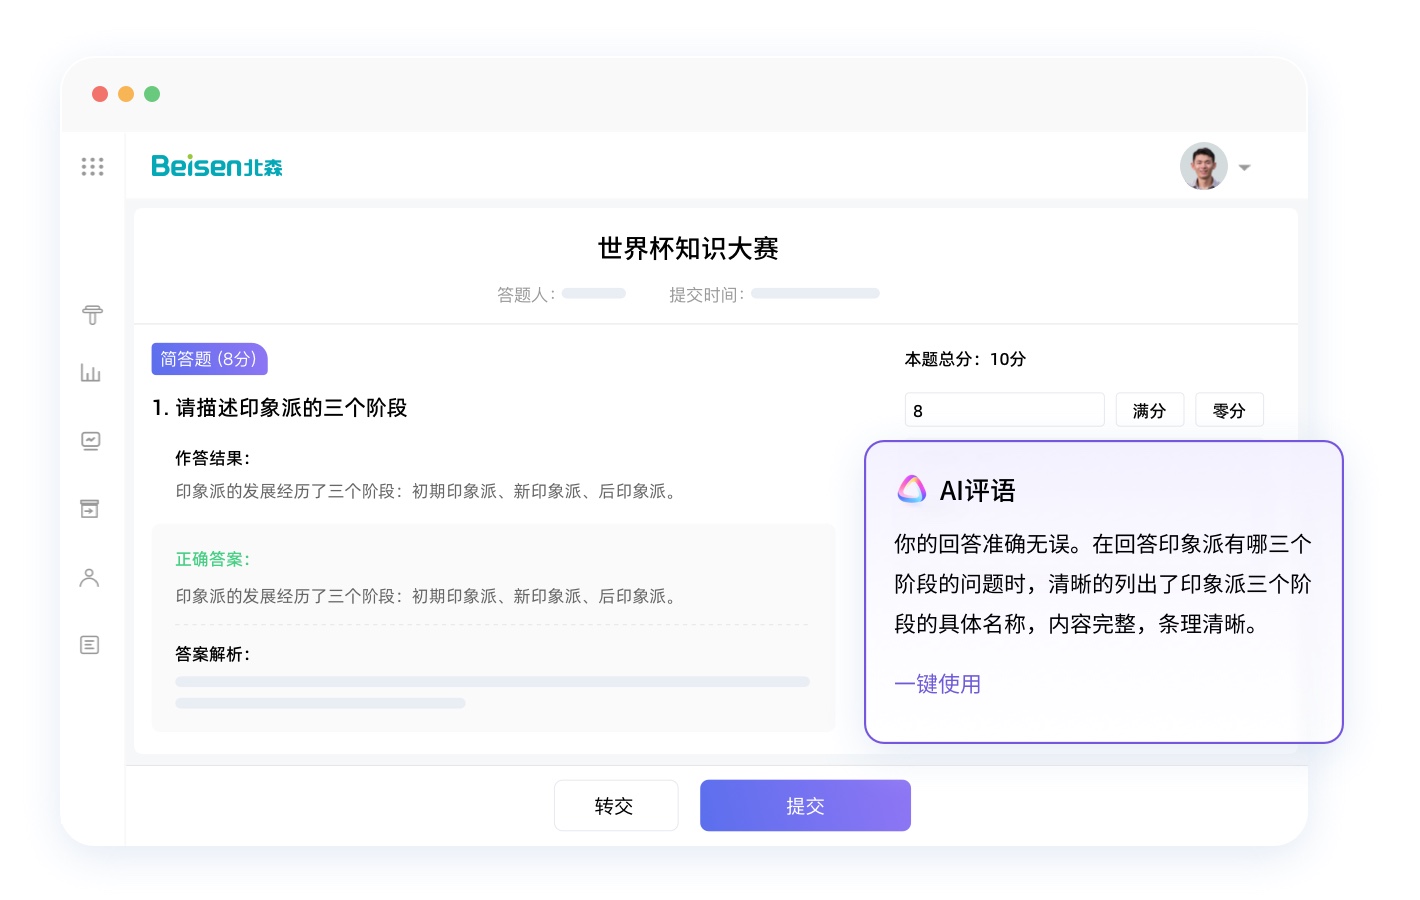The width and height of the screenshot is (1420, 900).
Task: Click the document list sidebar icon
Action: coord(90,645)
